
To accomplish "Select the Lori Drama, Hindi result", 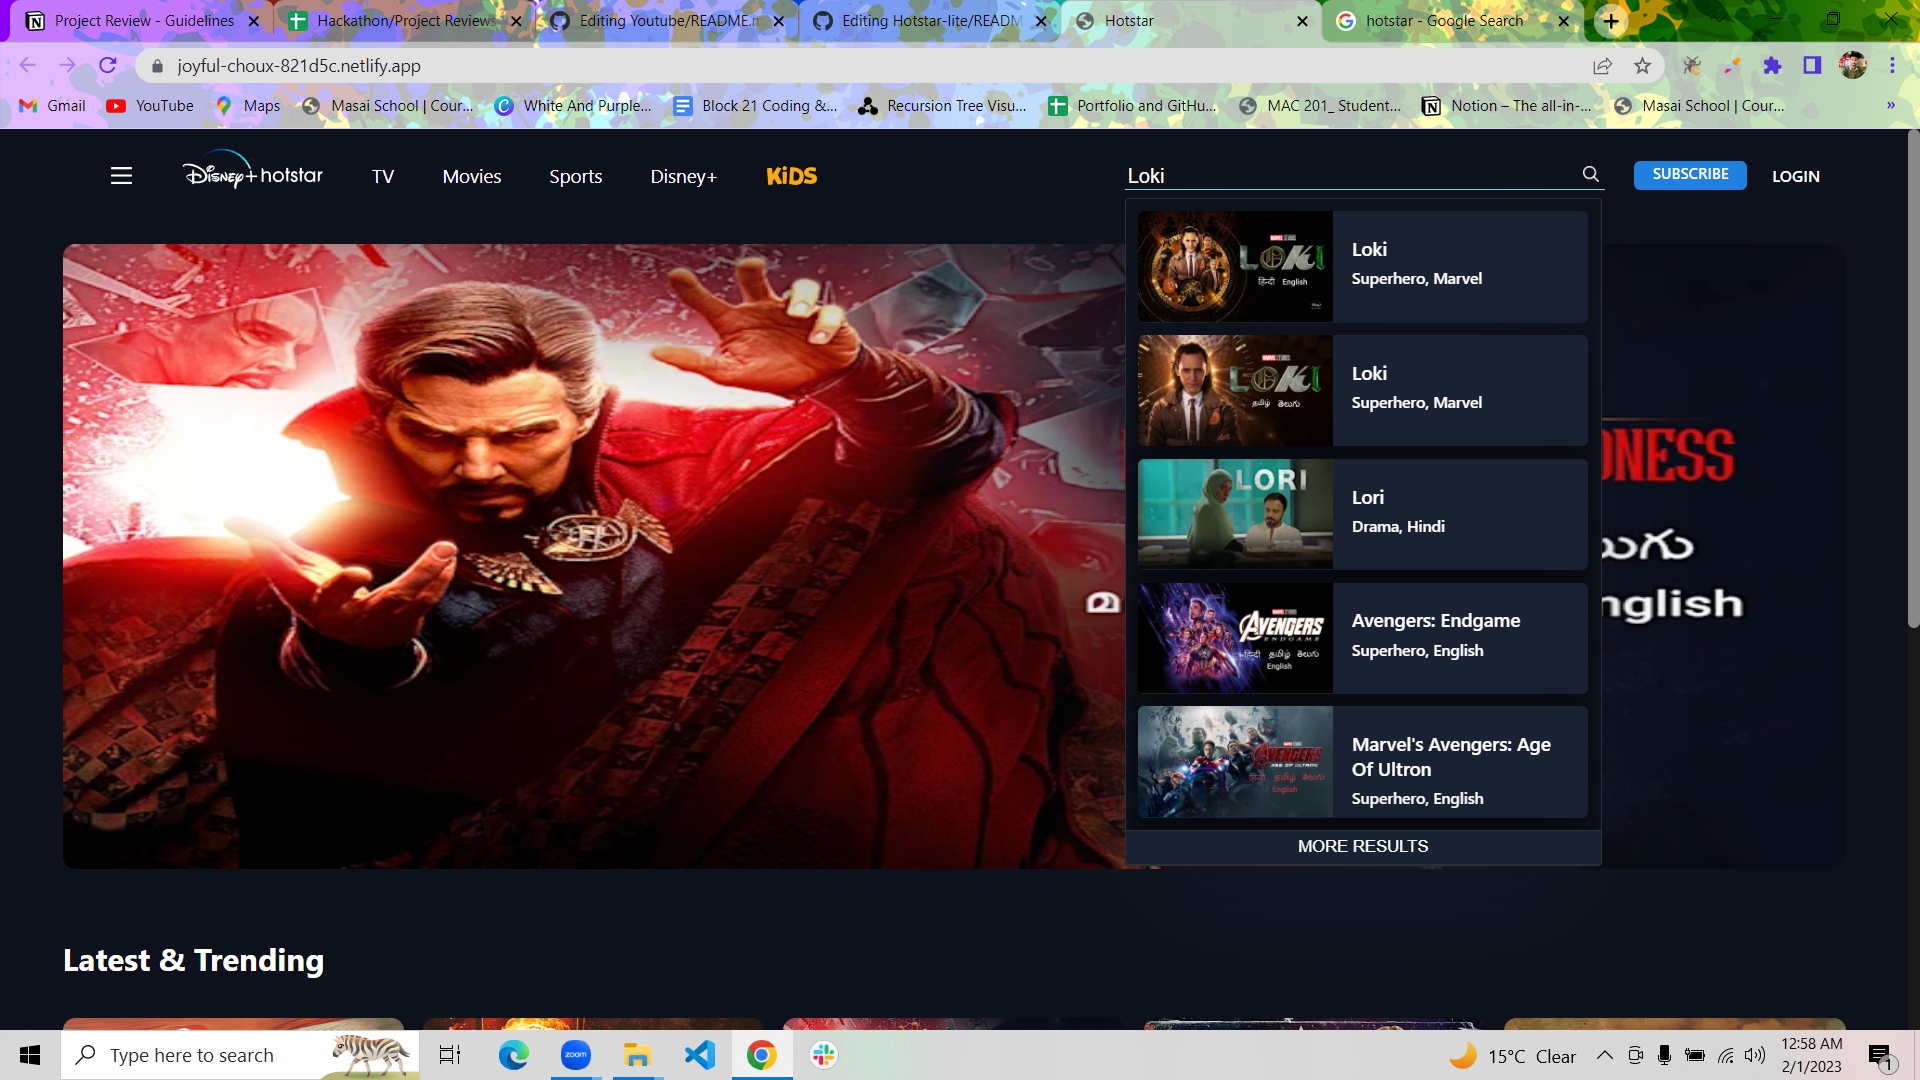I will (1362, 514).
